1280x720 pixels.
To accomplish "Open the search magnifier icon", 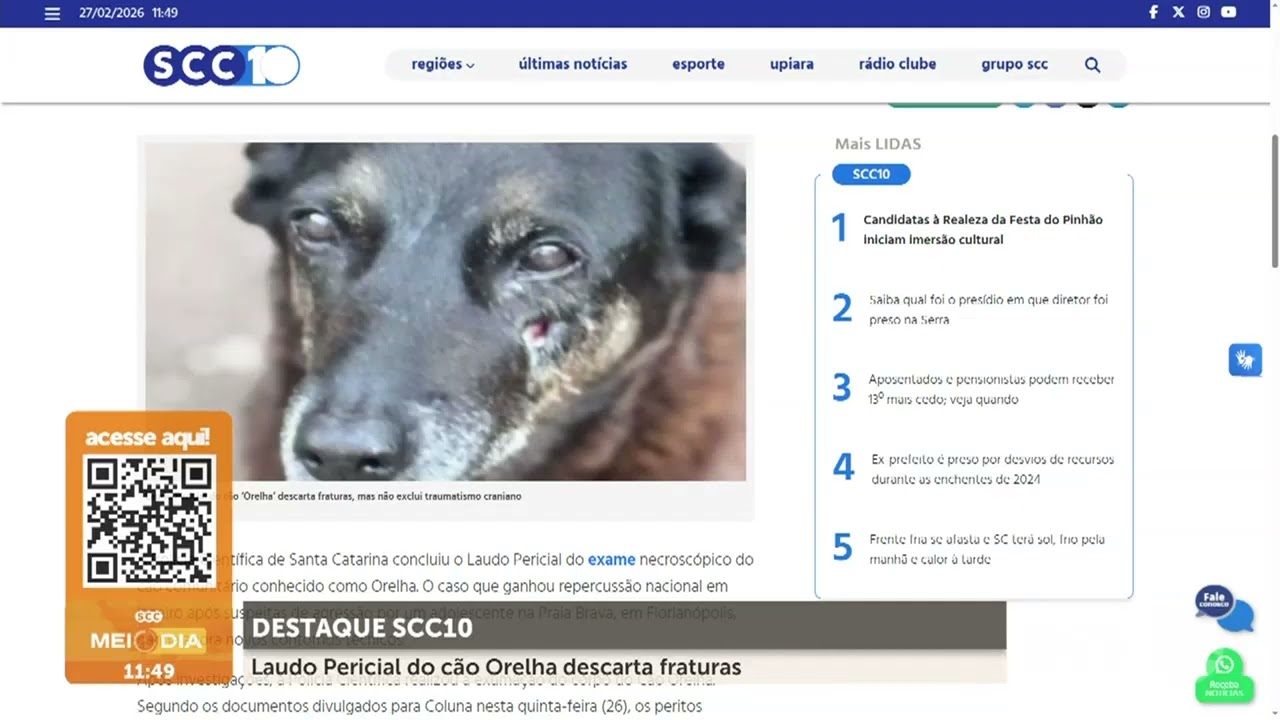I will (x=1092, y=65).
